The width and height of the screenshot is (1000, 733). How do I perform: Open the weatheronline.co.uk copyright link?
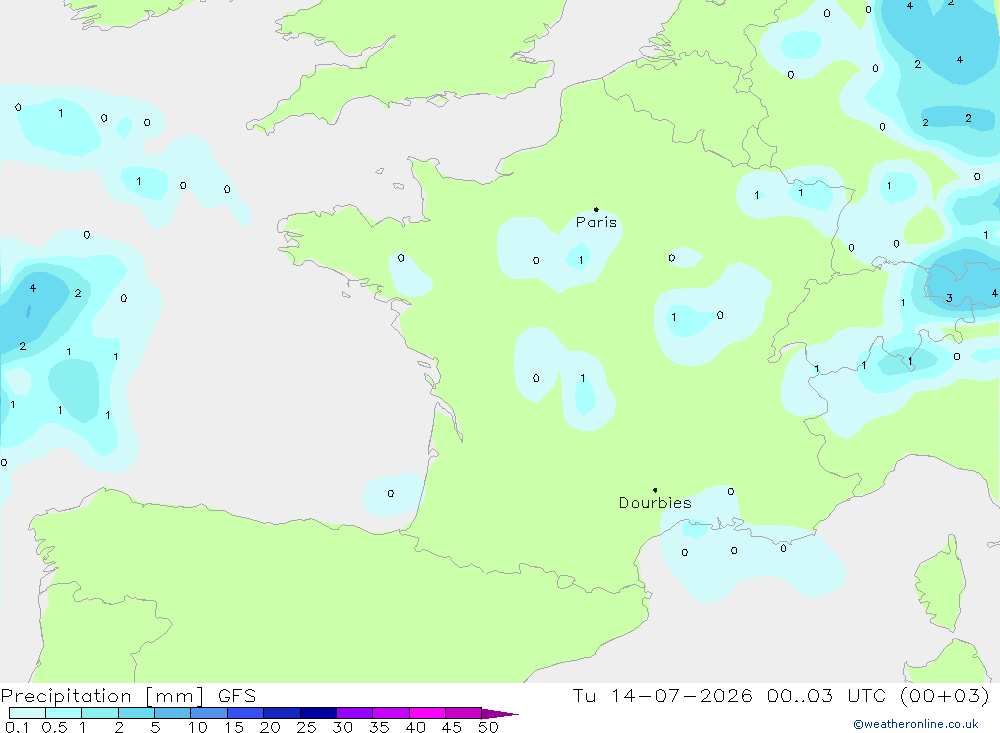point(916,724)
